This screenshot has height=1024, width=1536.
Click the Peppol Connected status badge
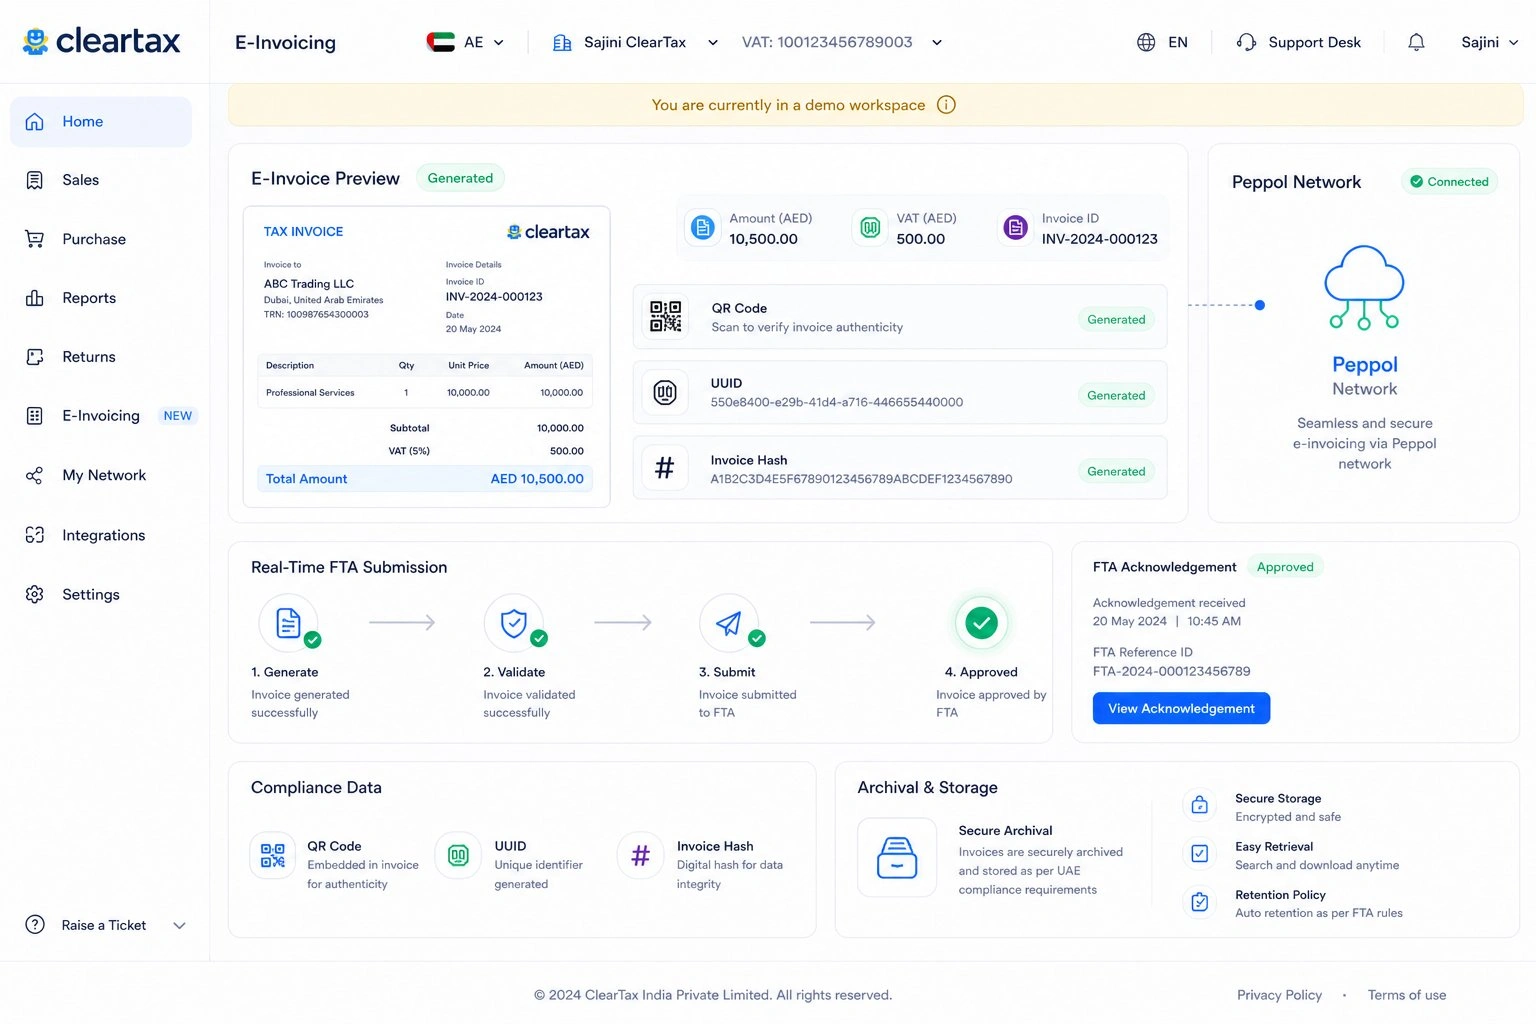(x=1449, y=182)
